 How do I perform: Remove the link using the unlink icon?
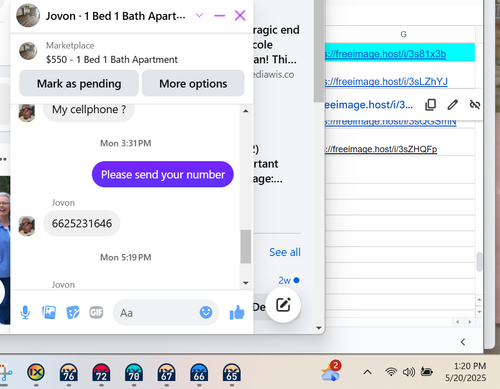click(475, 105)
